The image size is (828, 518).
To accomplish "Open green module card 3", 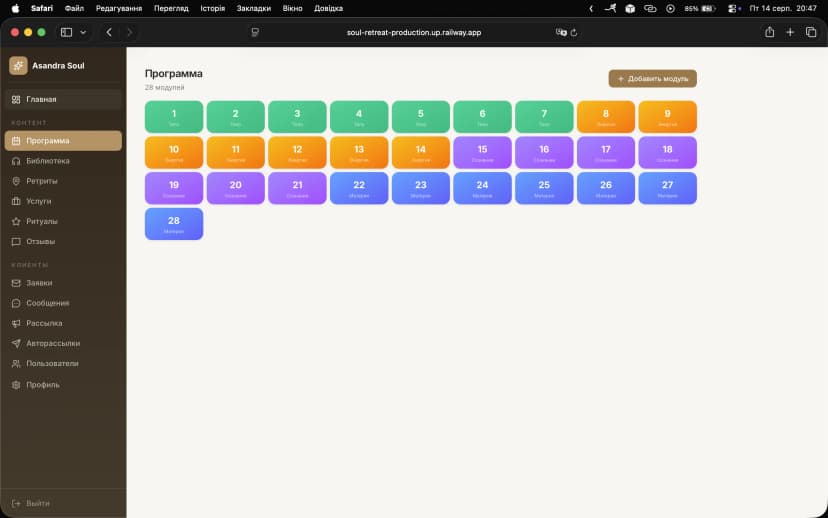I will pos(297,117).
